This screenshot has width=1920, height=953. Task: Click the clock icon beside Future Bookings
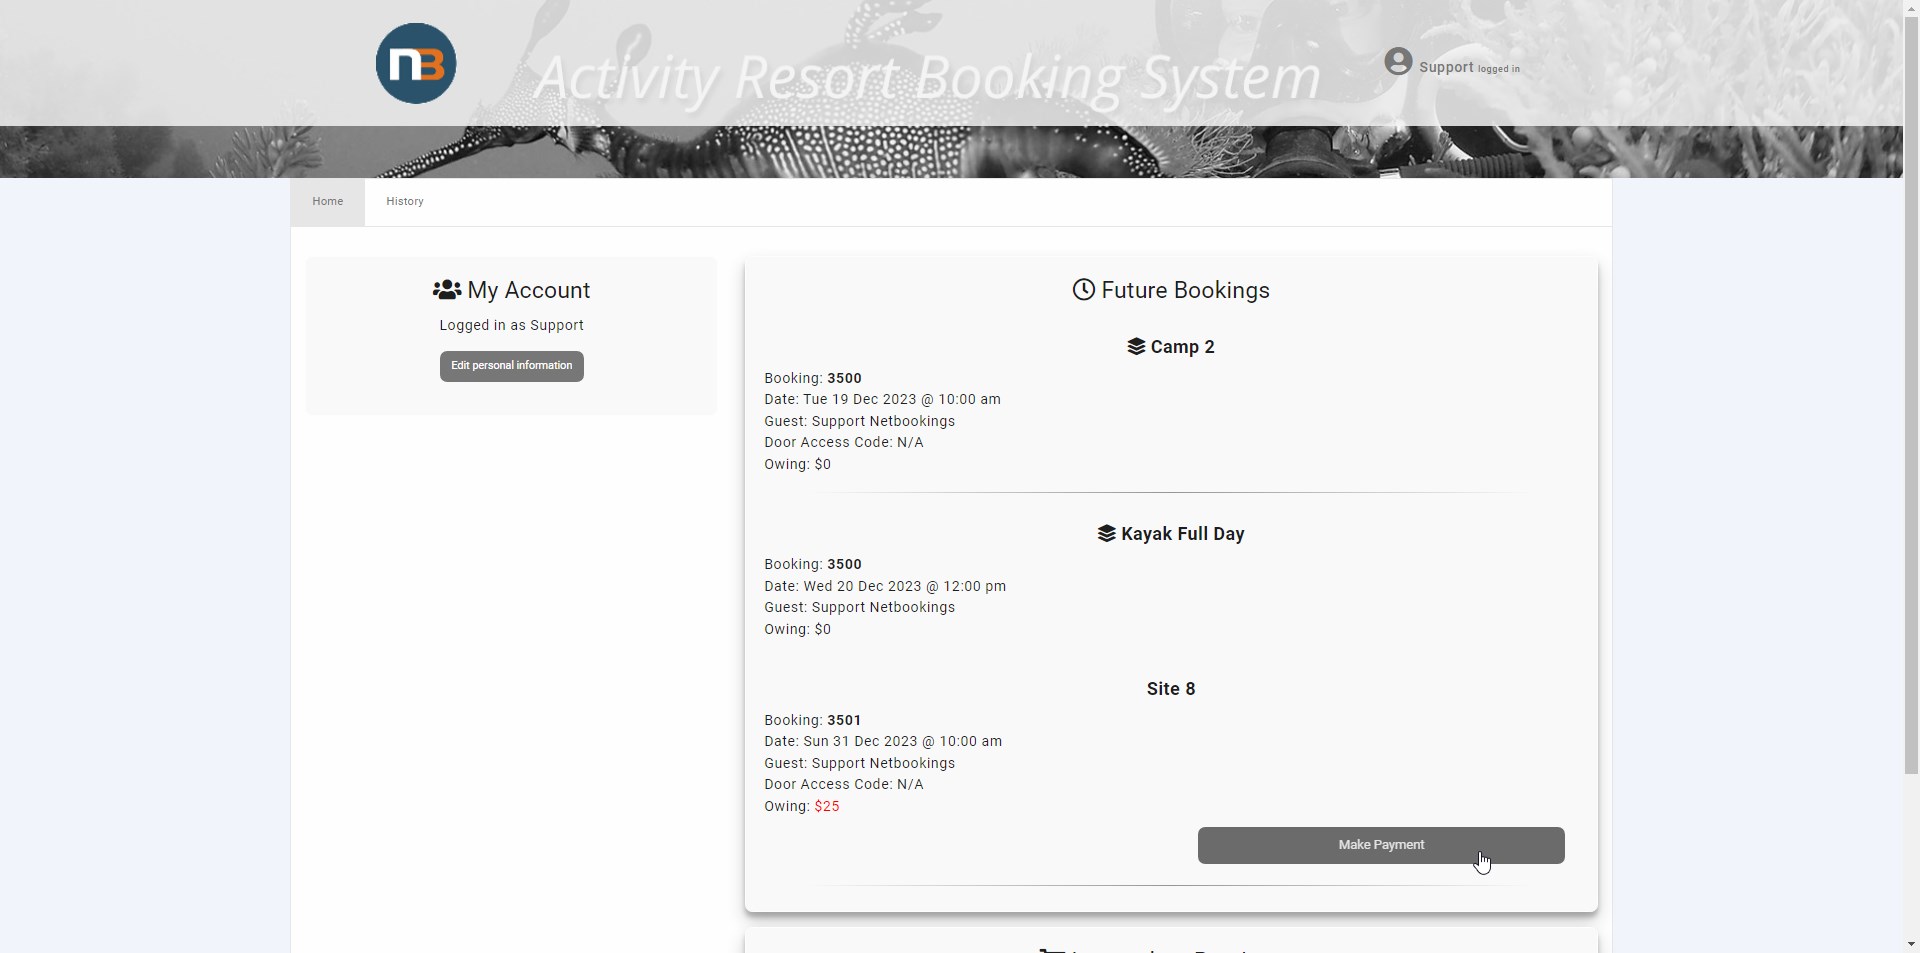click(1083, 290)
